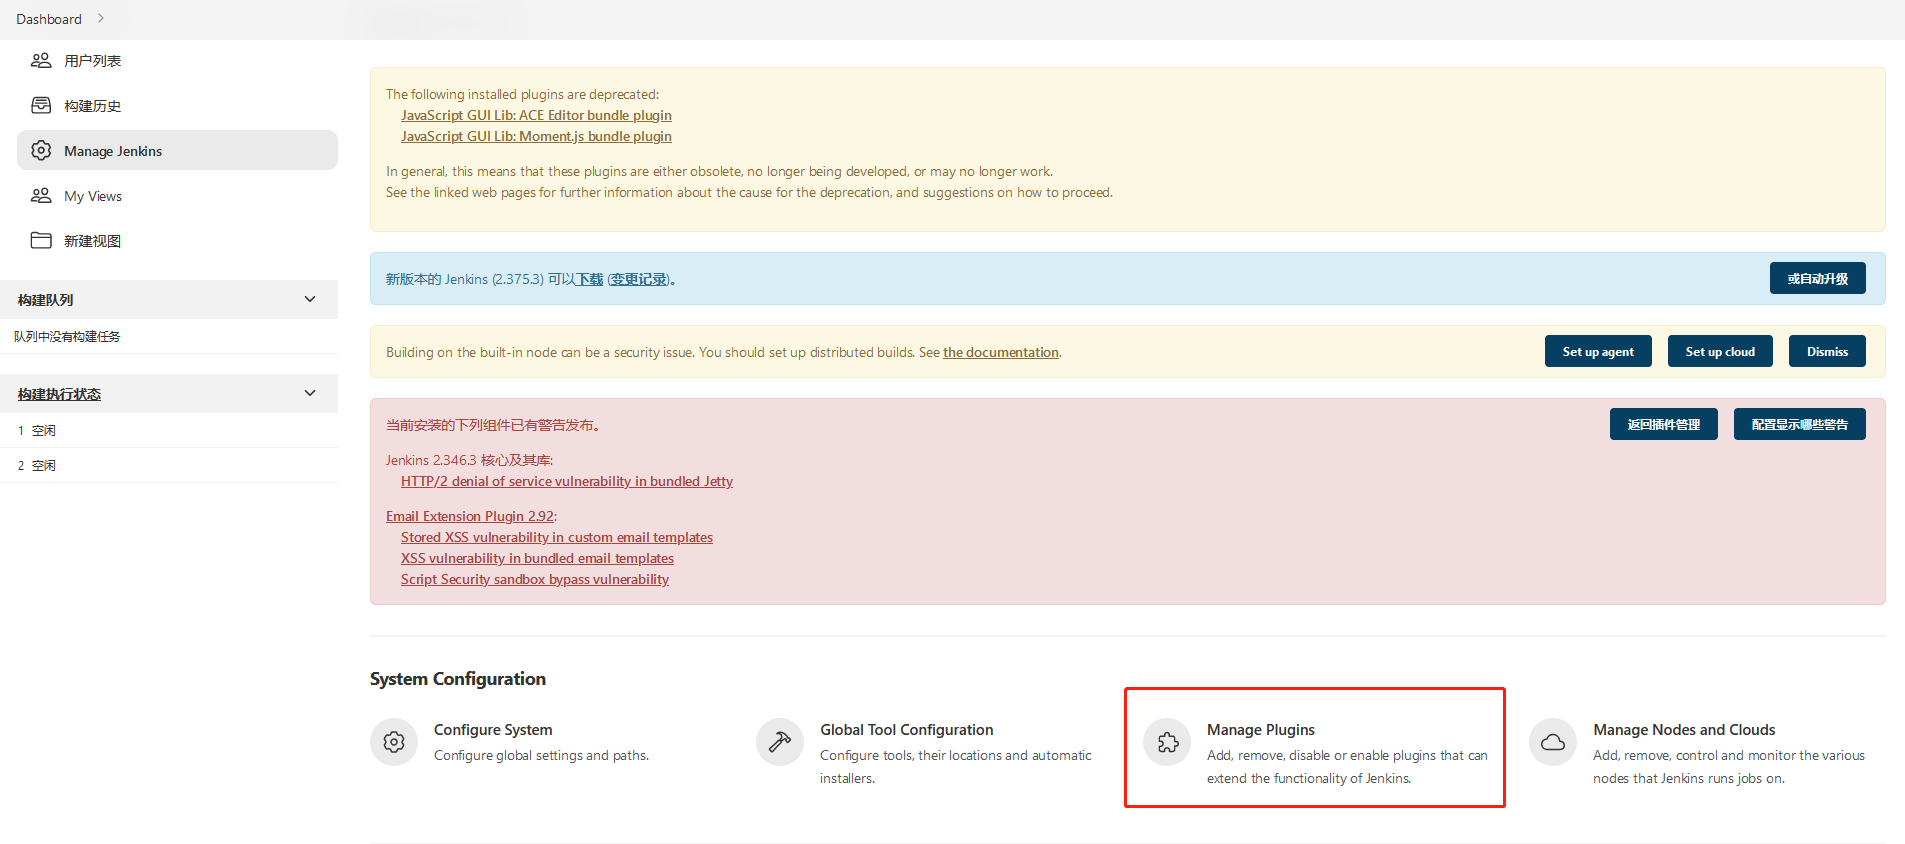
Task: Click the Global Tool Configuration hammer icon
Action: tap(780, 742)
